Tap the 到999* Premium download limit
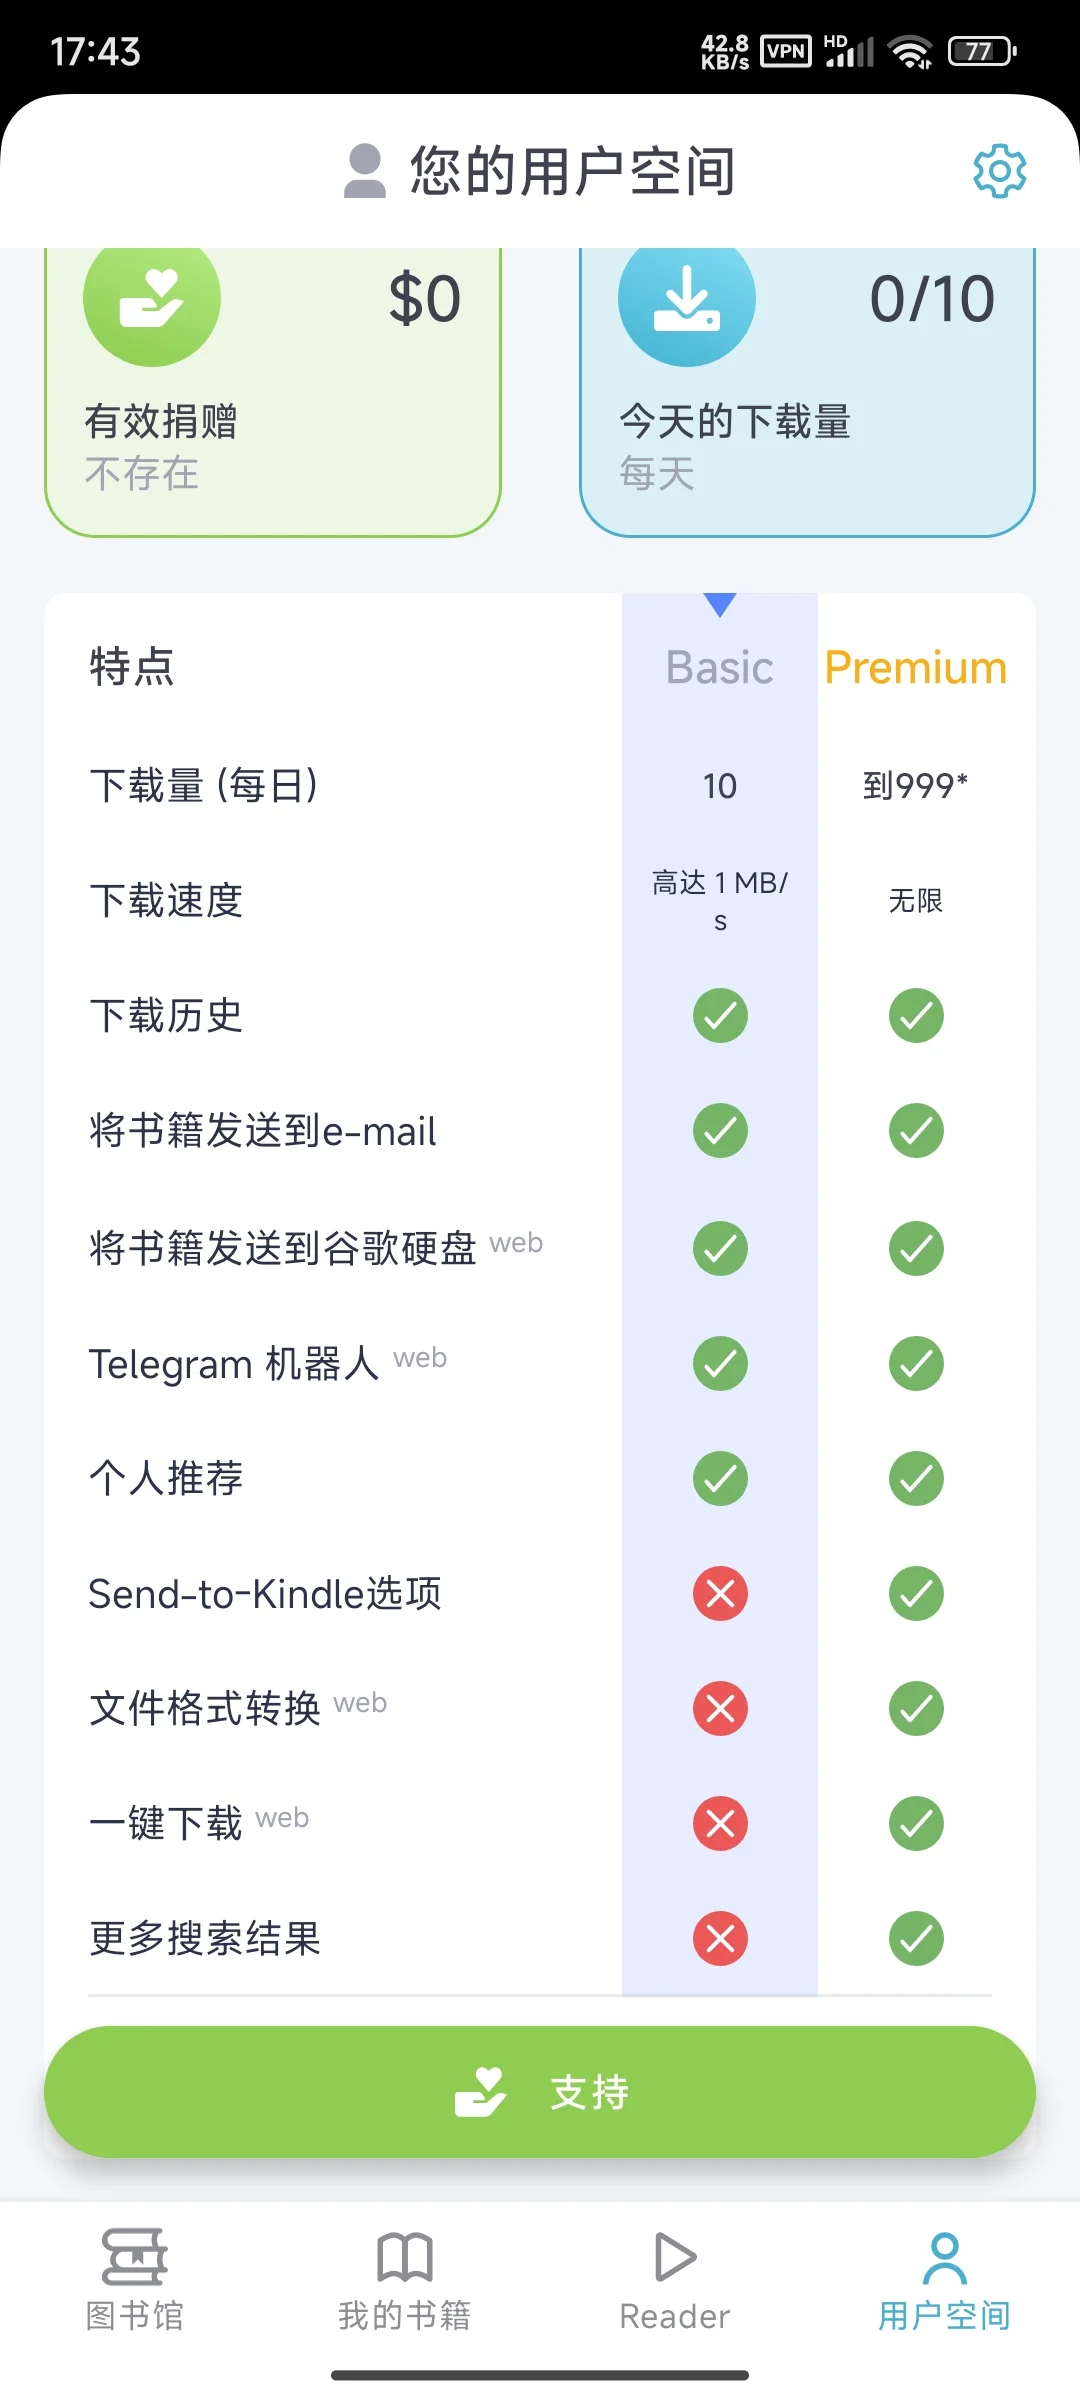This screenshot has width=1080, height=2400. 915,786
